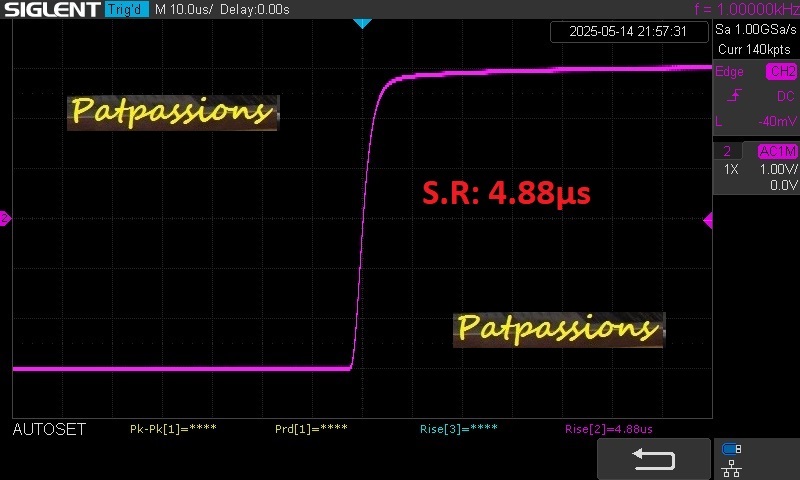The image size is (800, 480).
Task: Click the 0.0V channel offset value
Action: click(783, 185)
